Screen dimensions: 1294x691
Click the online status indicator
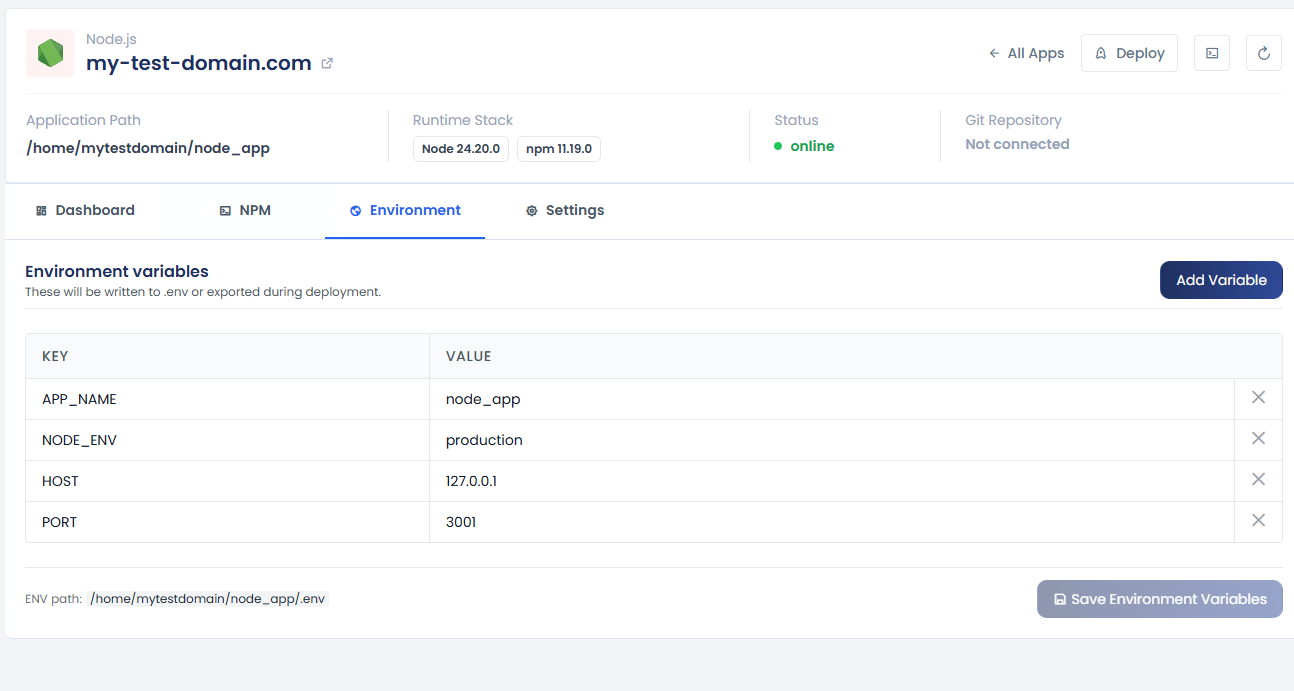pos(804,146)
